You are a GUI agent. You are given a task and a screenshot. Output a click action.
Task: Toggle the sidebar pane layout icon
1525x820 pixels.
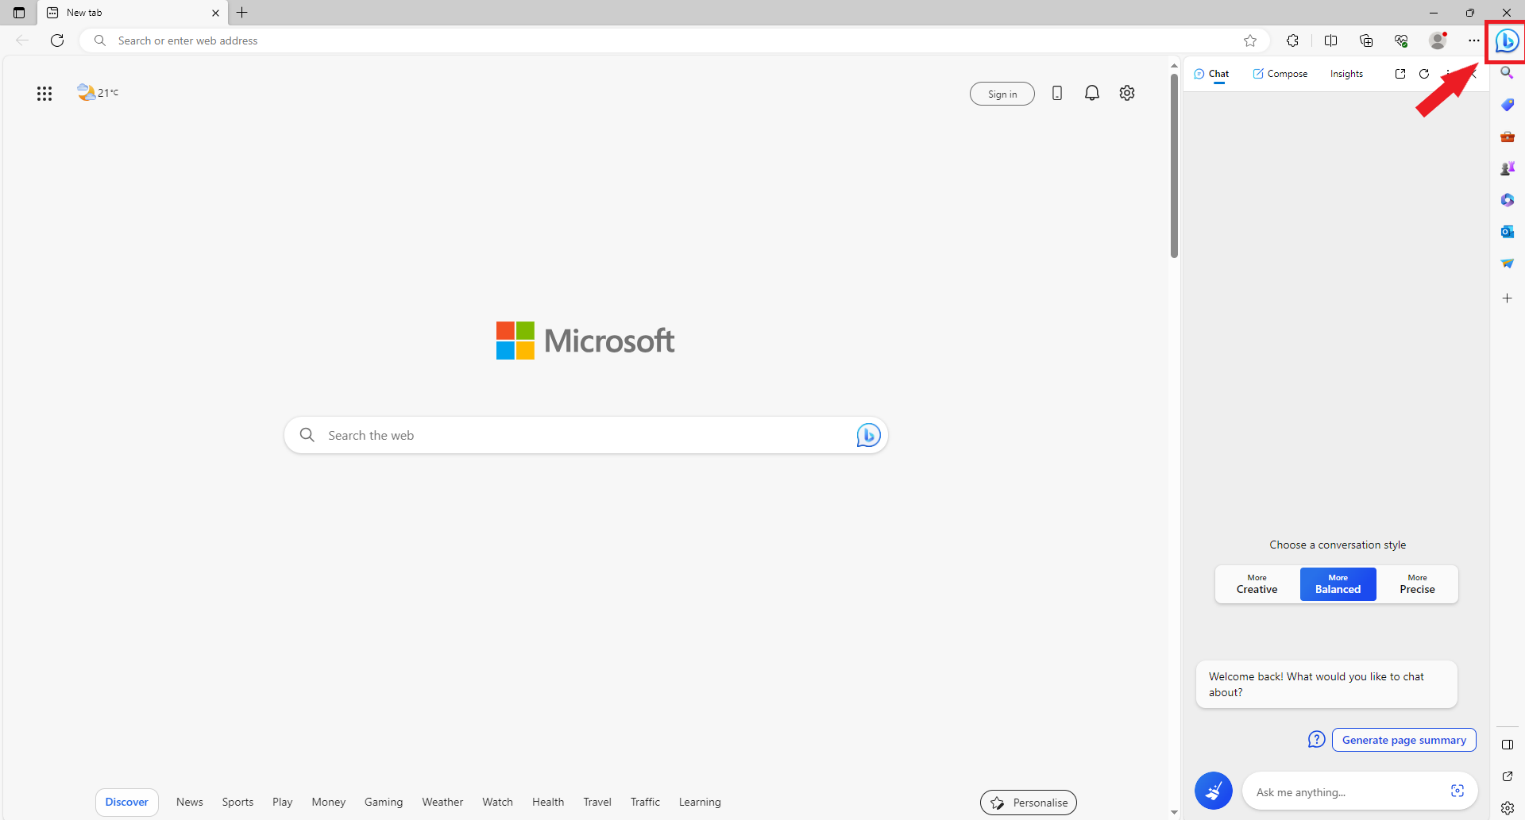pyautogui.click(x=1507, y=745)
